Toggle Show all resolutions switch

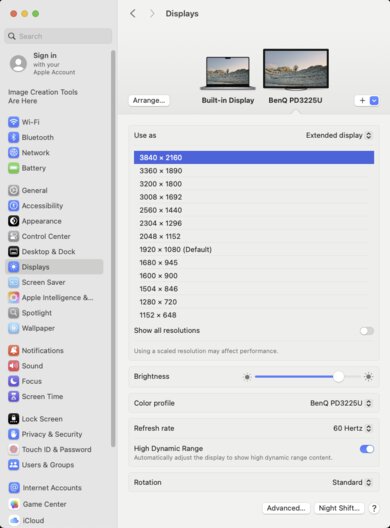[x=367, y=331]
